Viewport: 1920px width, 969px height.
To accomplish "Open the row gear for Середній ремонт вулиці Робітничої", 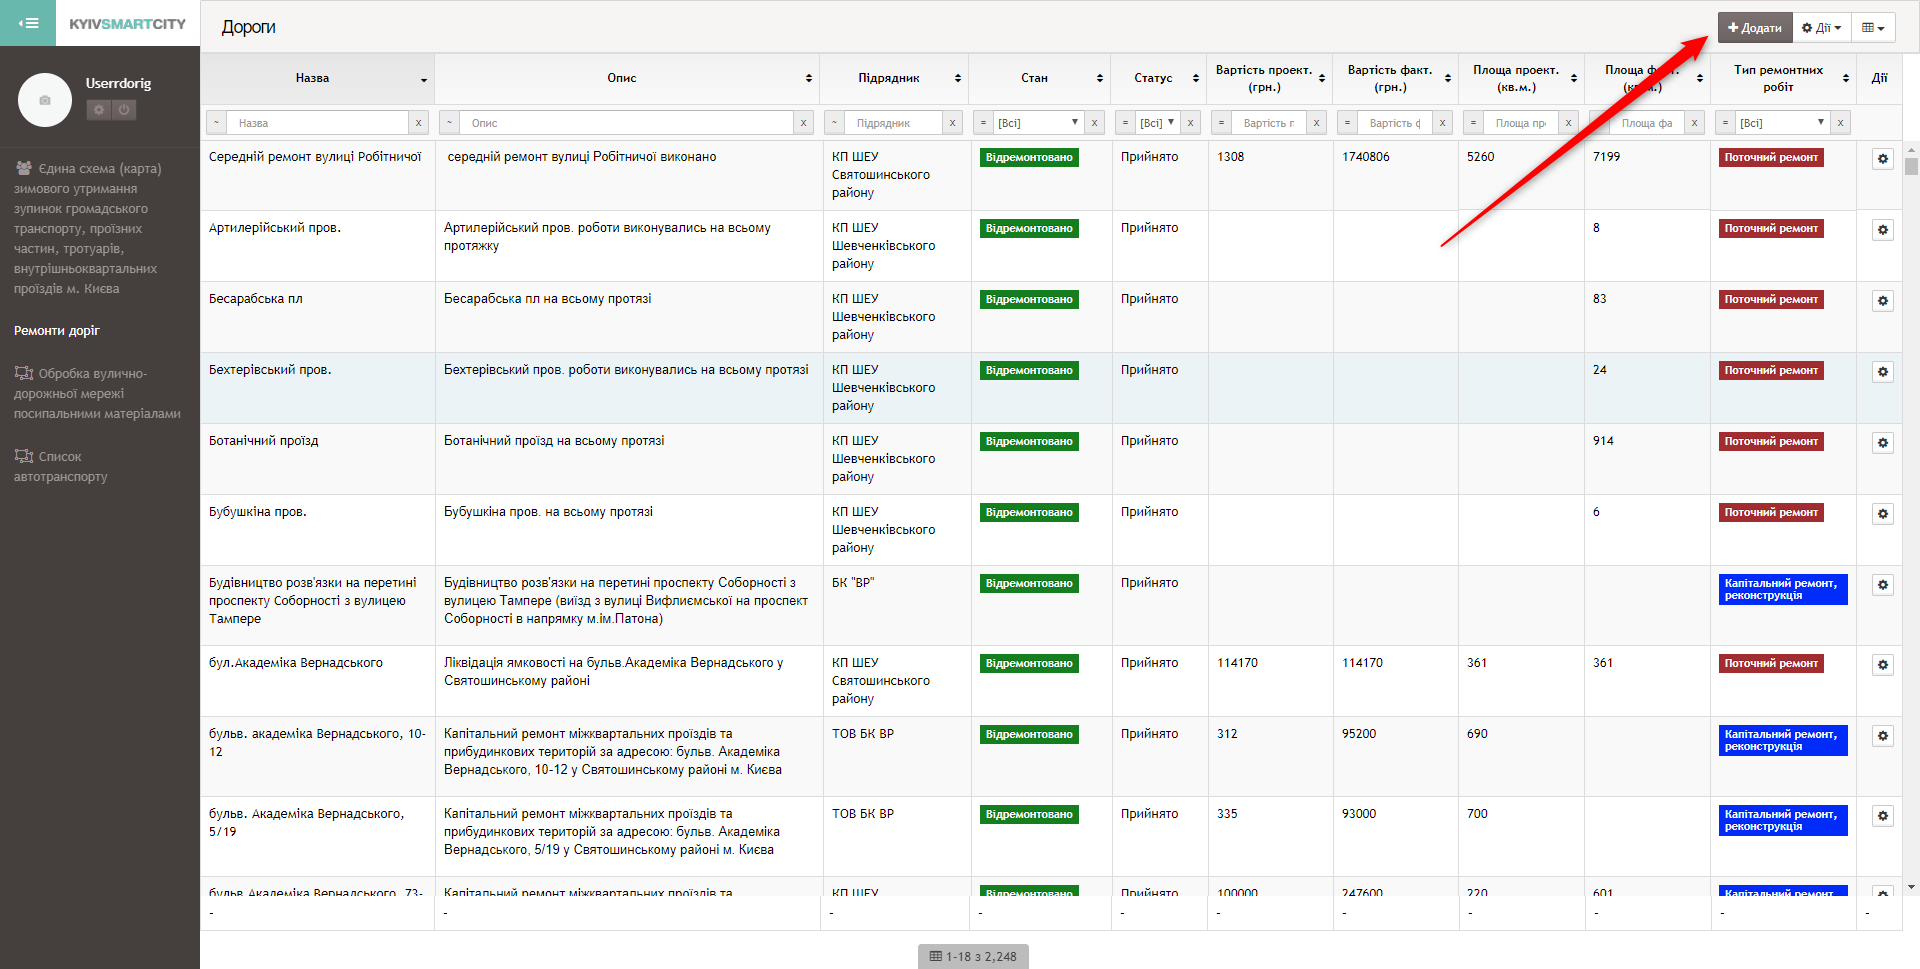I will 1883,159.
